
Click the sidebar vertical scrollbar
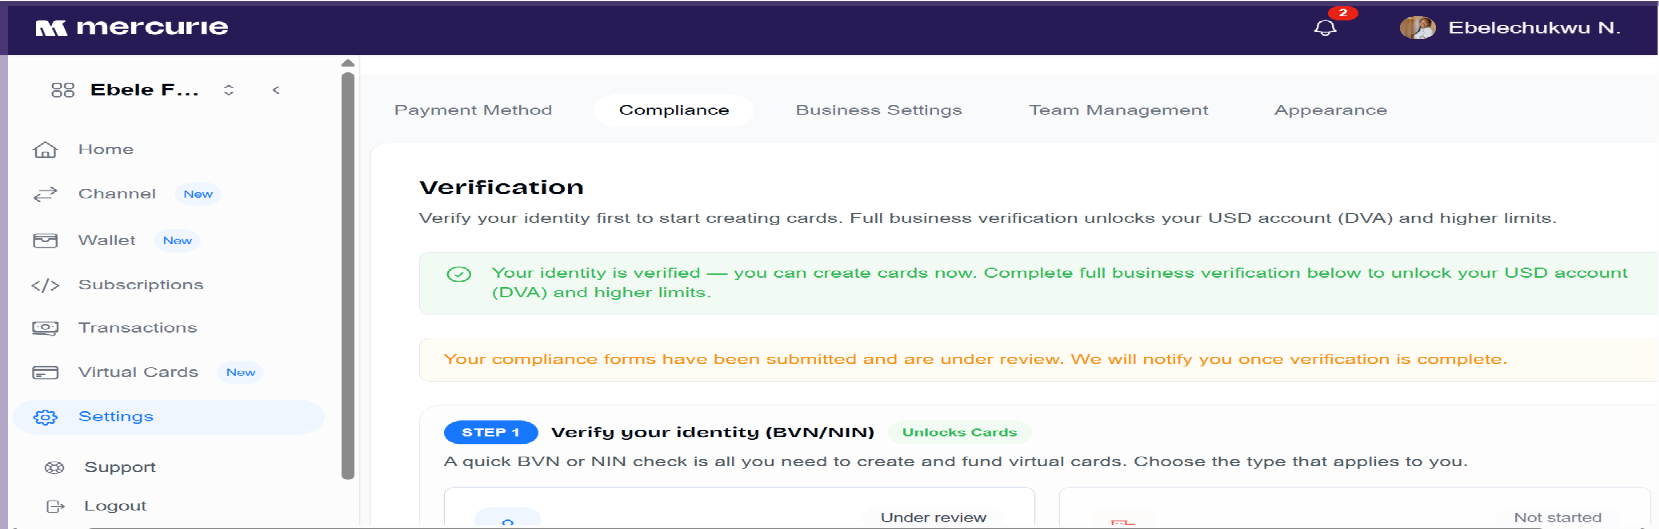coord(348,275)
